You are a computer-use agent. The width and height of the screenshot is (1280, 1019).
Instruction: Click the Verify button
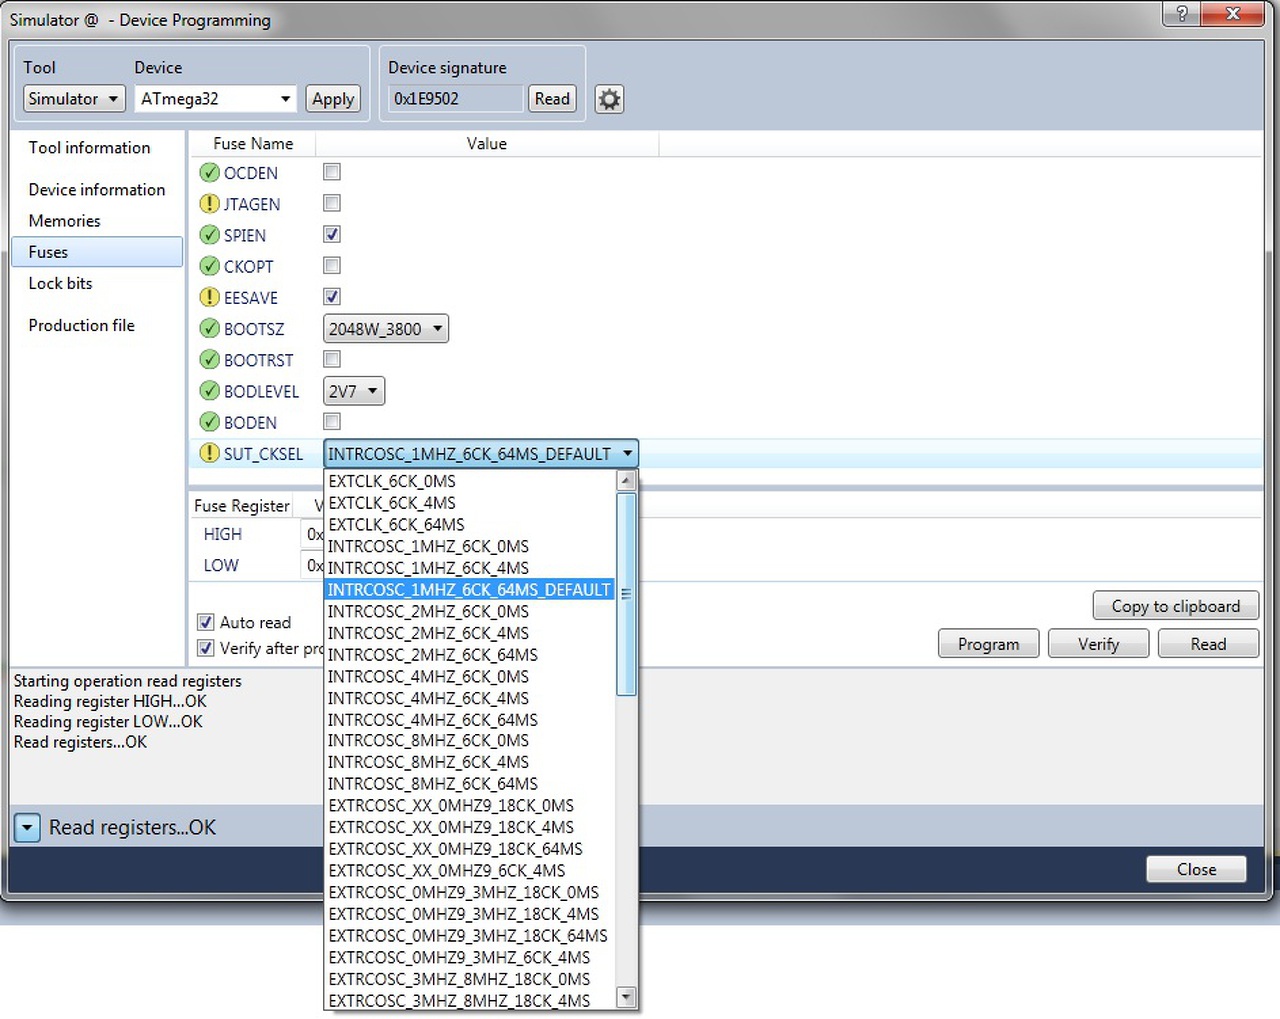(1098, 644)
